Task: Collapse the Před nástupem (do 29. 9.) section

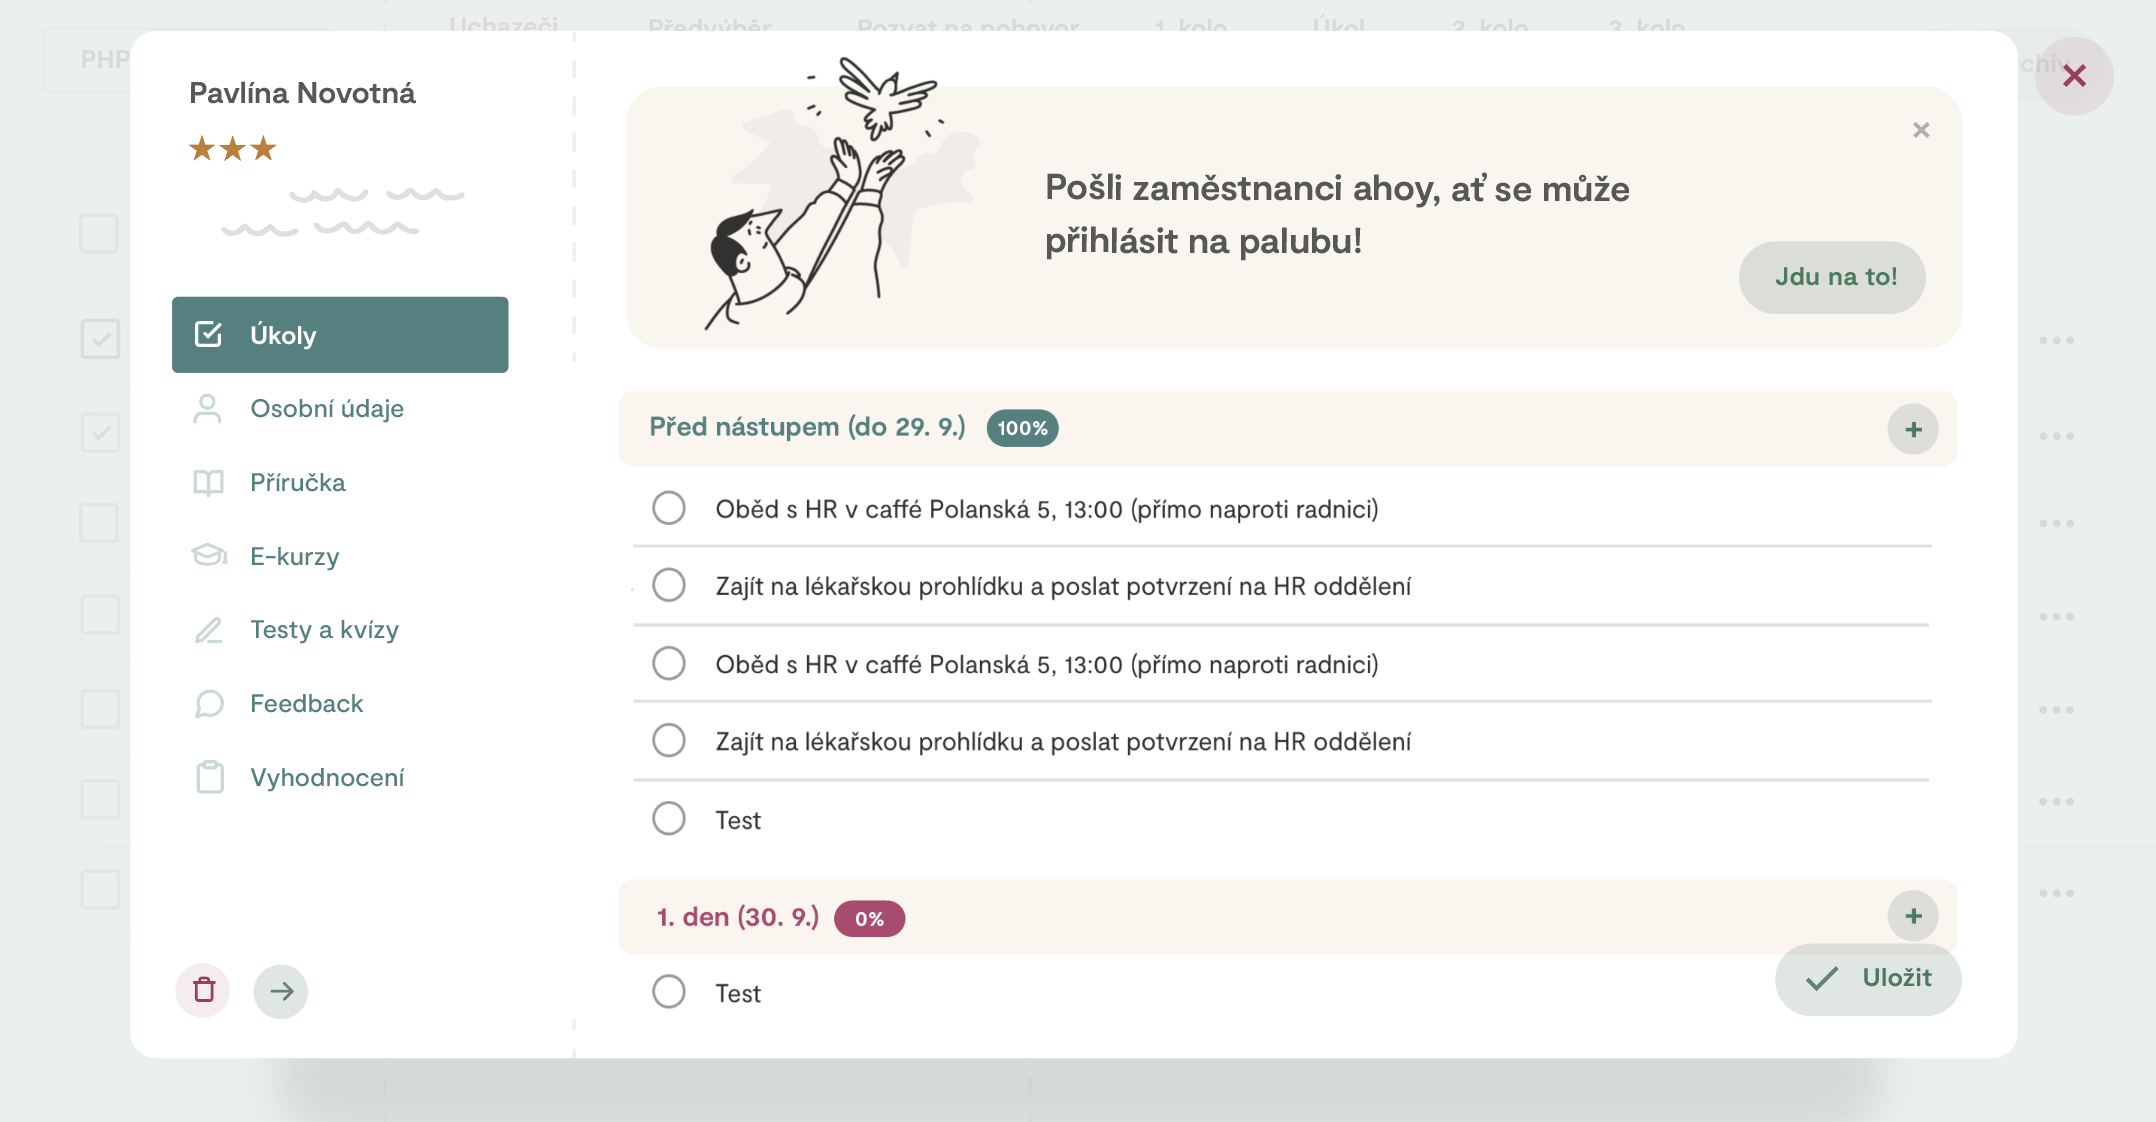Action: pos(807,427)
